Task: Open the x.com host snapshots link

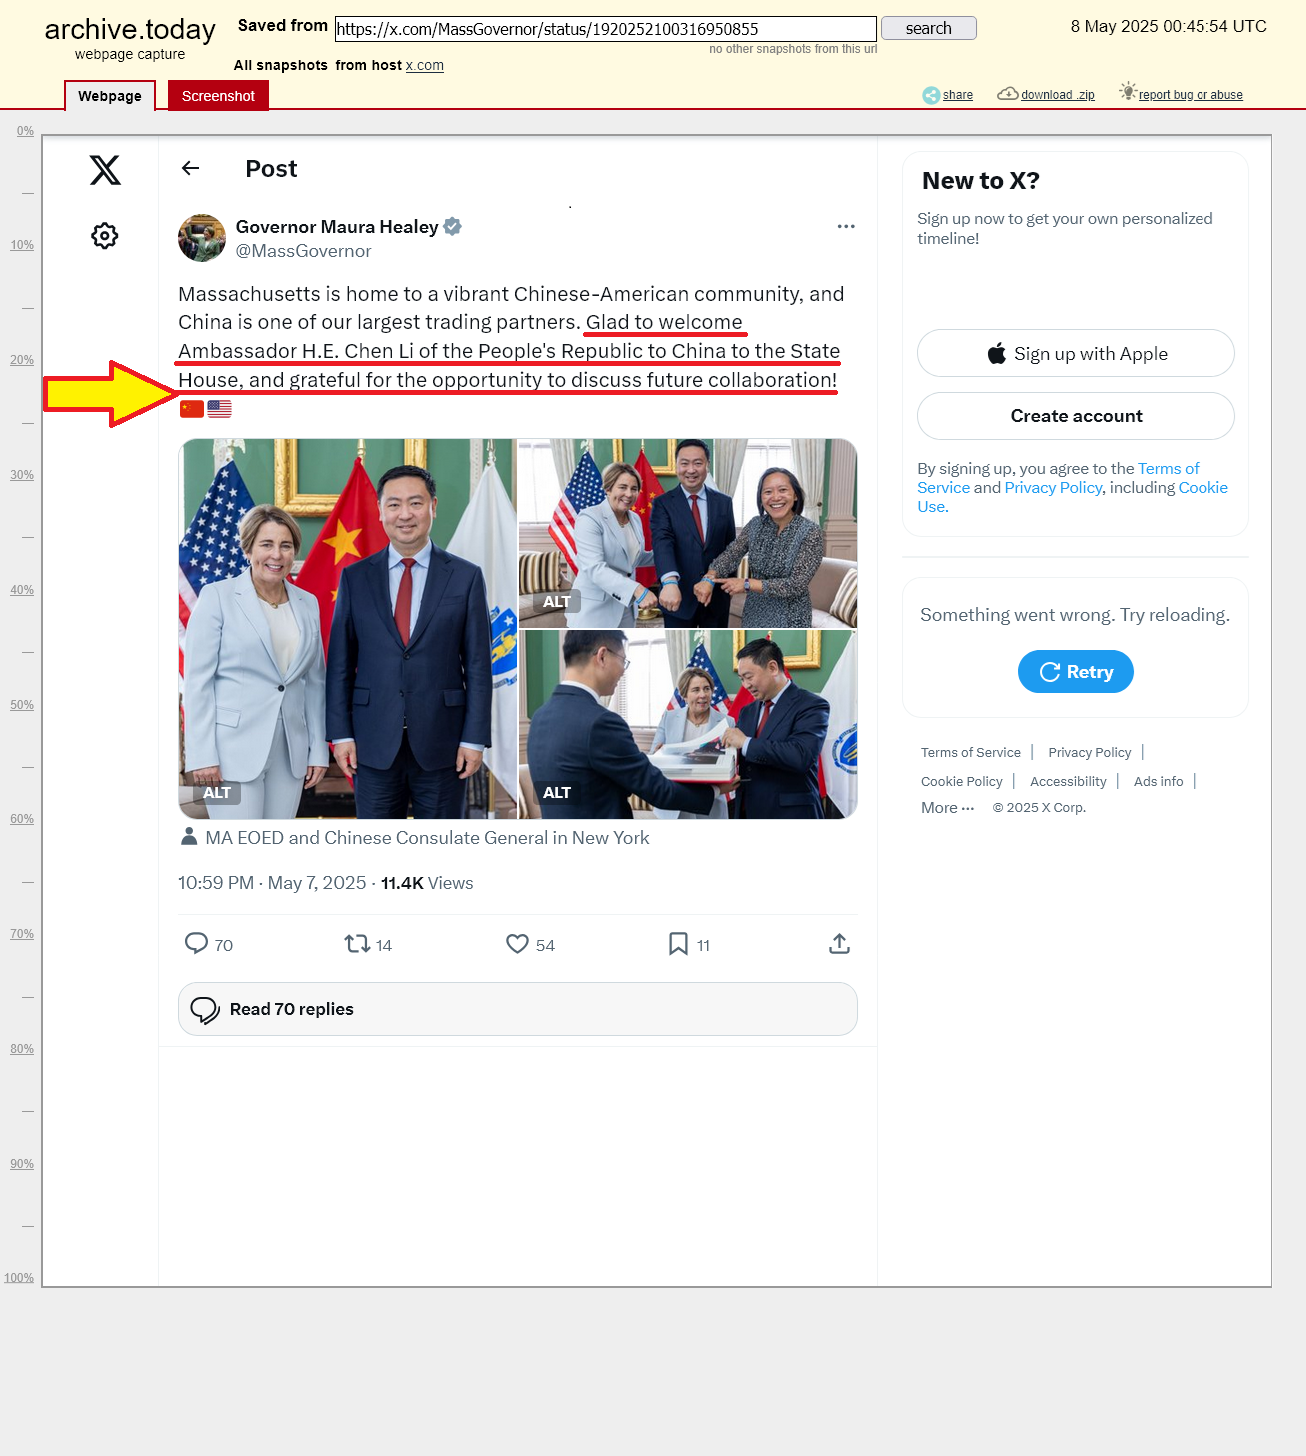Action: [425, 65]
